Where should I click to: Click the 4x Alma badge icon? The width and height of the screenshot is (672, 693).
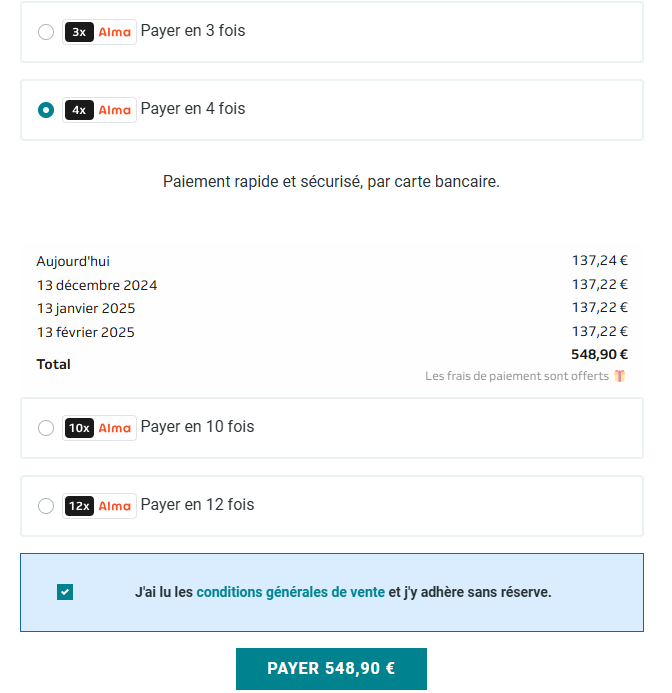[99, 110]
